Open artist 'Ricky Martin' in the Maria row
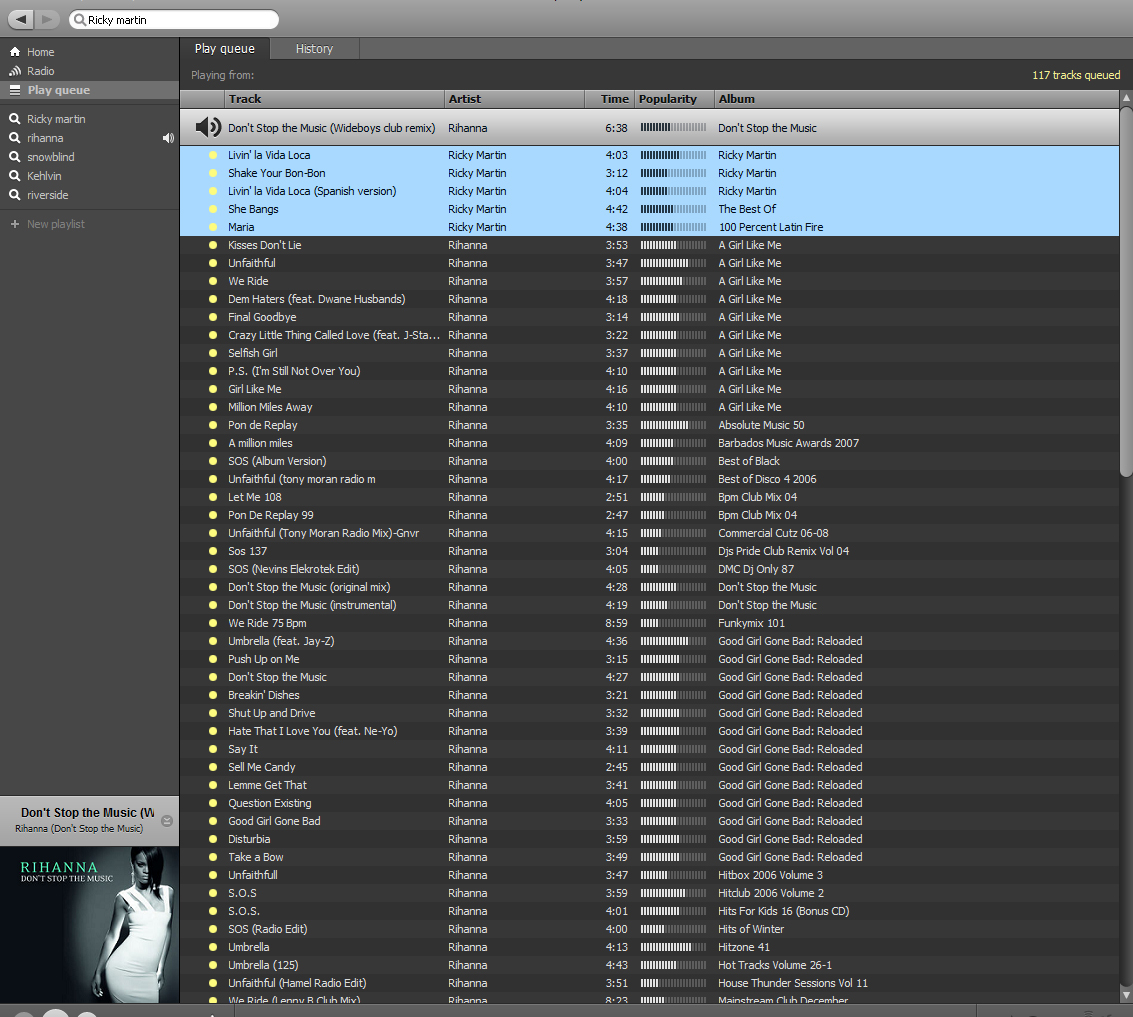Screen dimensions: 1133x1017 pos(477,227)
